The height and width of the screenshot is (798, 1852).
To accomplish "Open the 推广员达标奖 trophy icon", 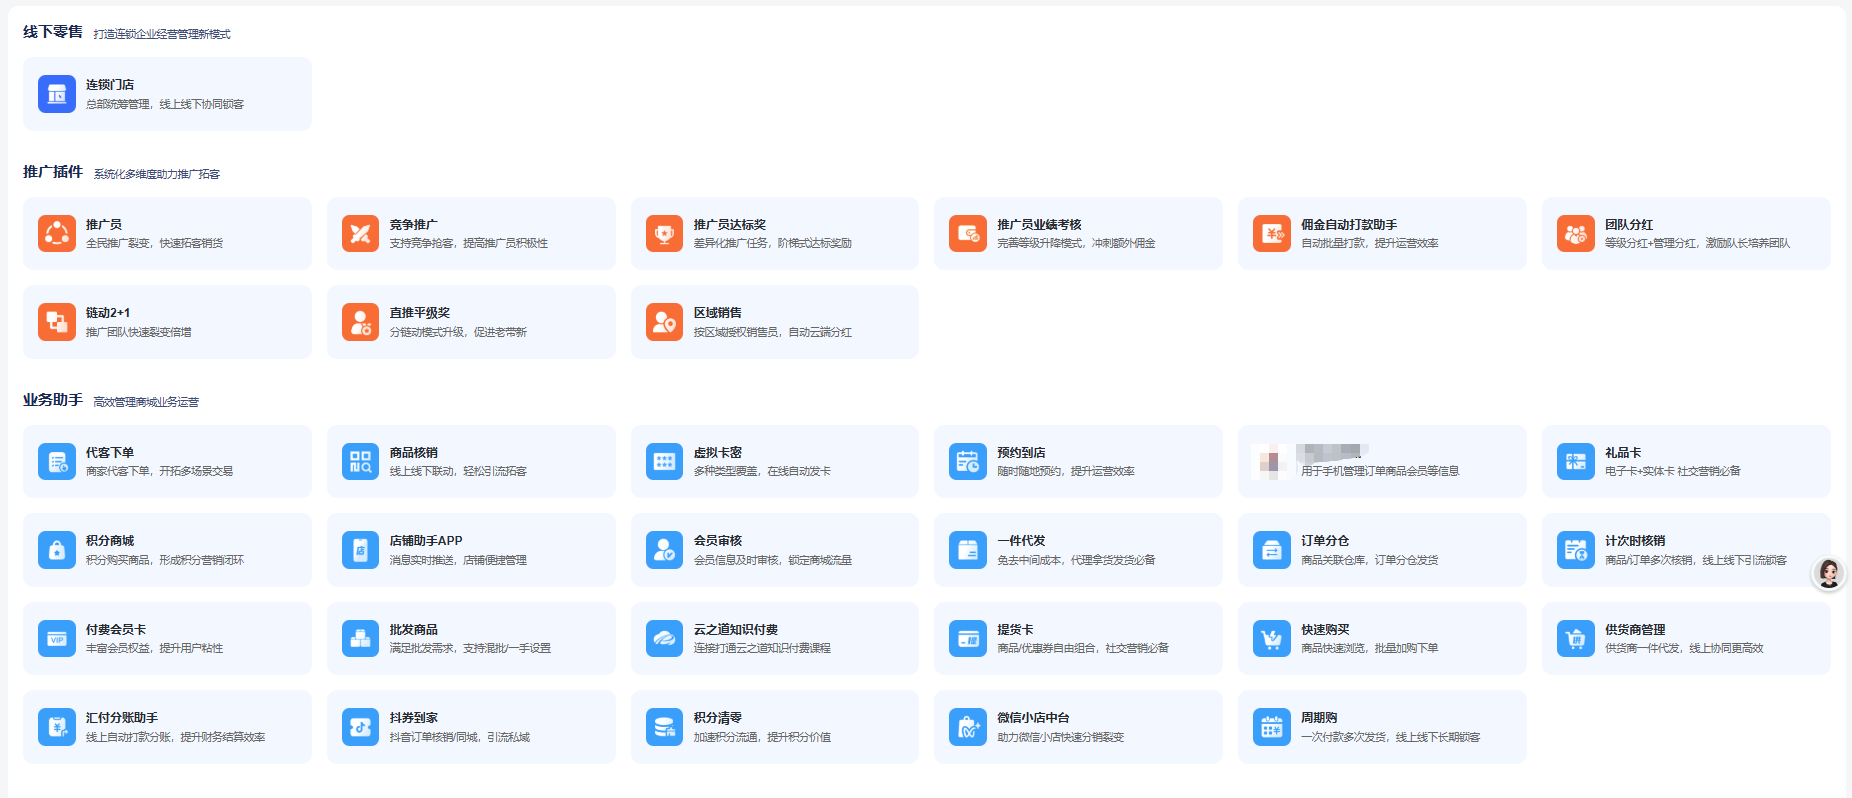I will pos(664,234).
